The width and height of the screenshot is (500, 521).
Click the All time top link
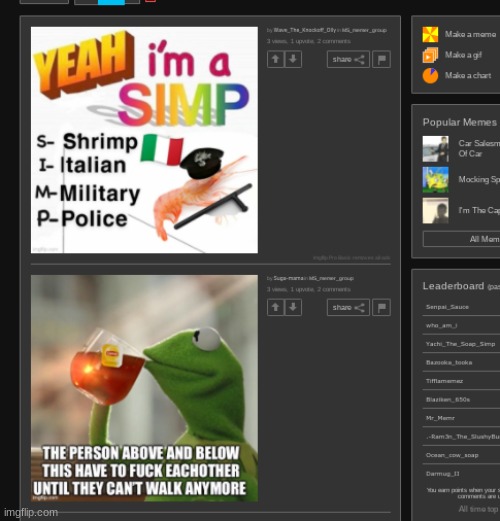point(479,509)
